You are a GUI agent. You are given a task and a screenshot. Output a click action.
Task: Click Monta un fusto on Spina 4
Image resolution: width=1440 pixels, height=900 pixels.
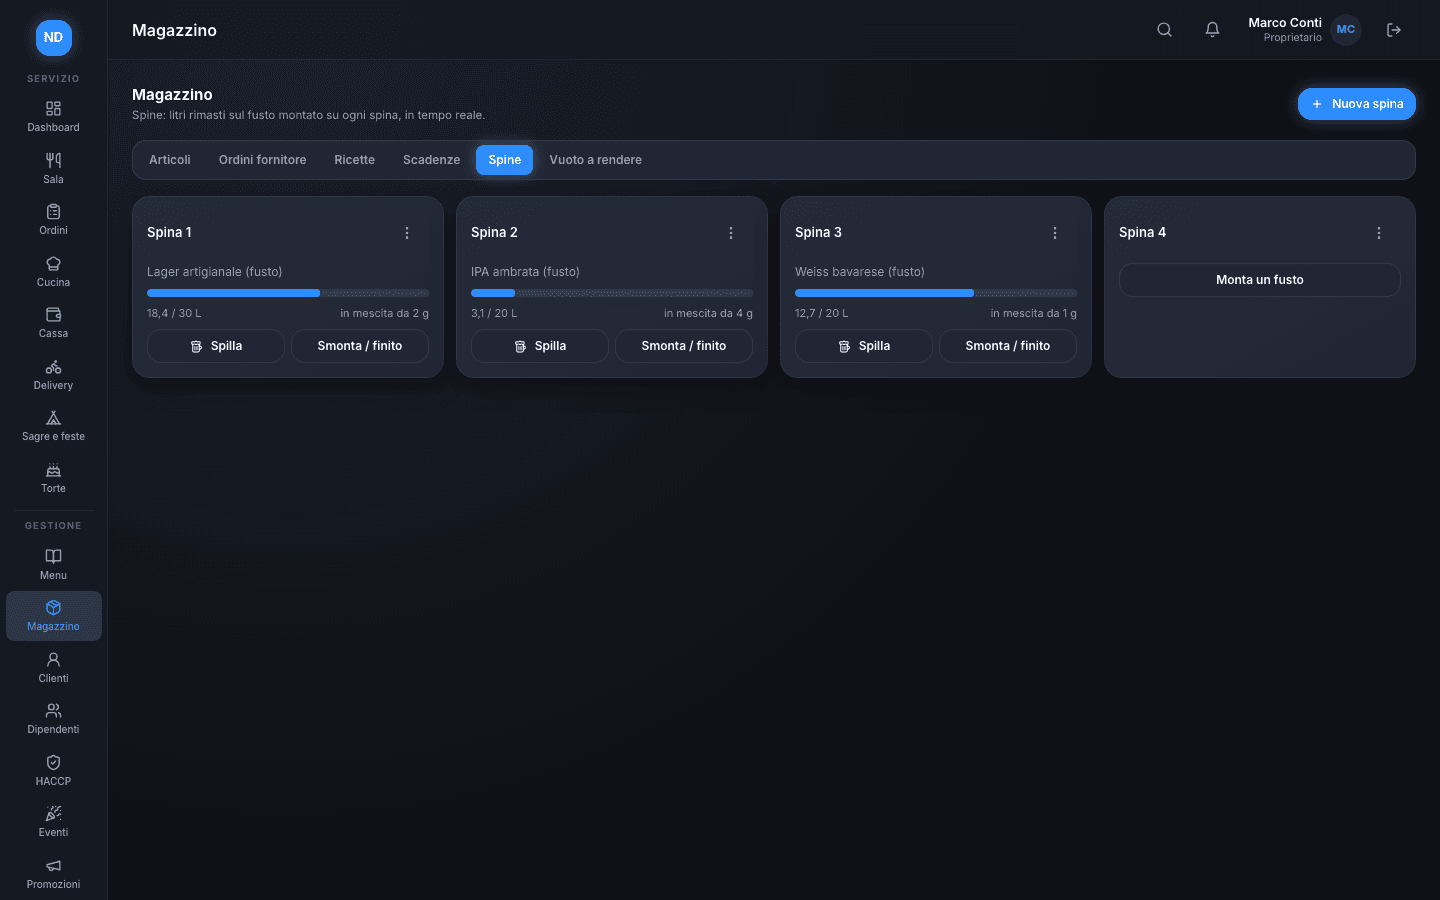[1260, 280]
